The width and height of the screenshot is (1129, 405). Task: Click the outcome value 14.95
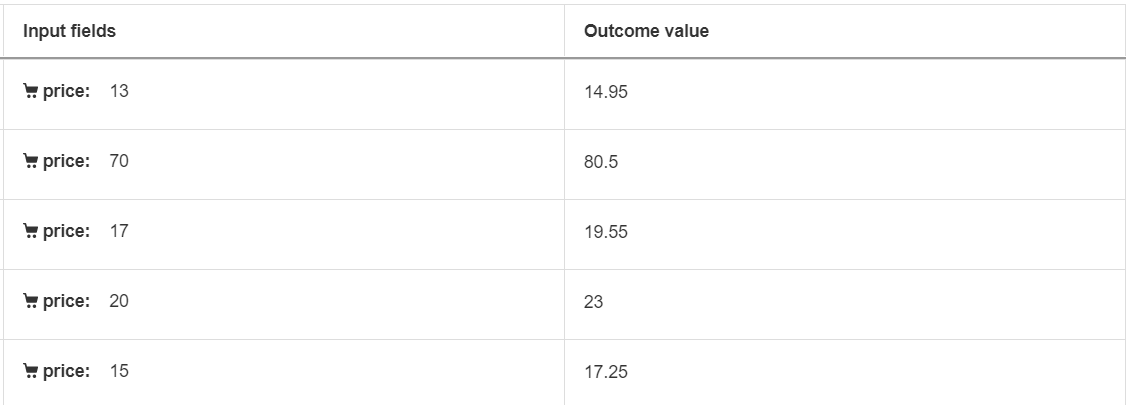(x=606, y=92)
